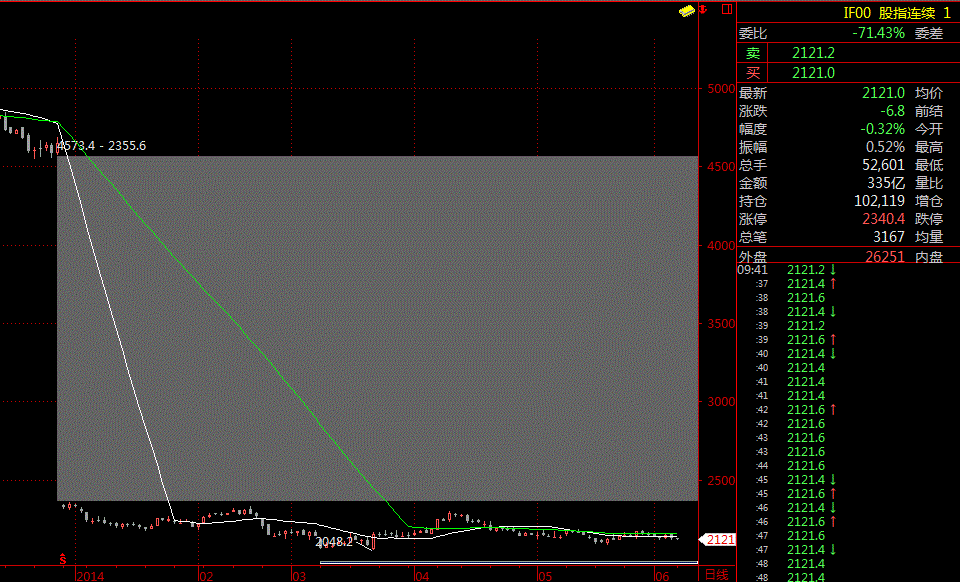960x582 pixels.
Task: Click the 2121 current price tag on axis
Action: [x=720, y=540]
